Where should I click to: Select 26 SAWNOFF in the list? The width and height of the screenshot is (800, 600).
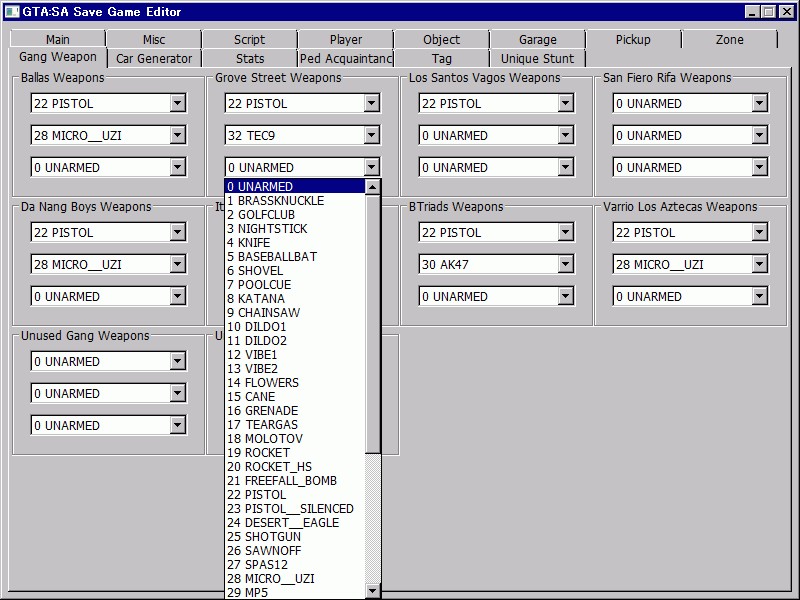[295, 551]
